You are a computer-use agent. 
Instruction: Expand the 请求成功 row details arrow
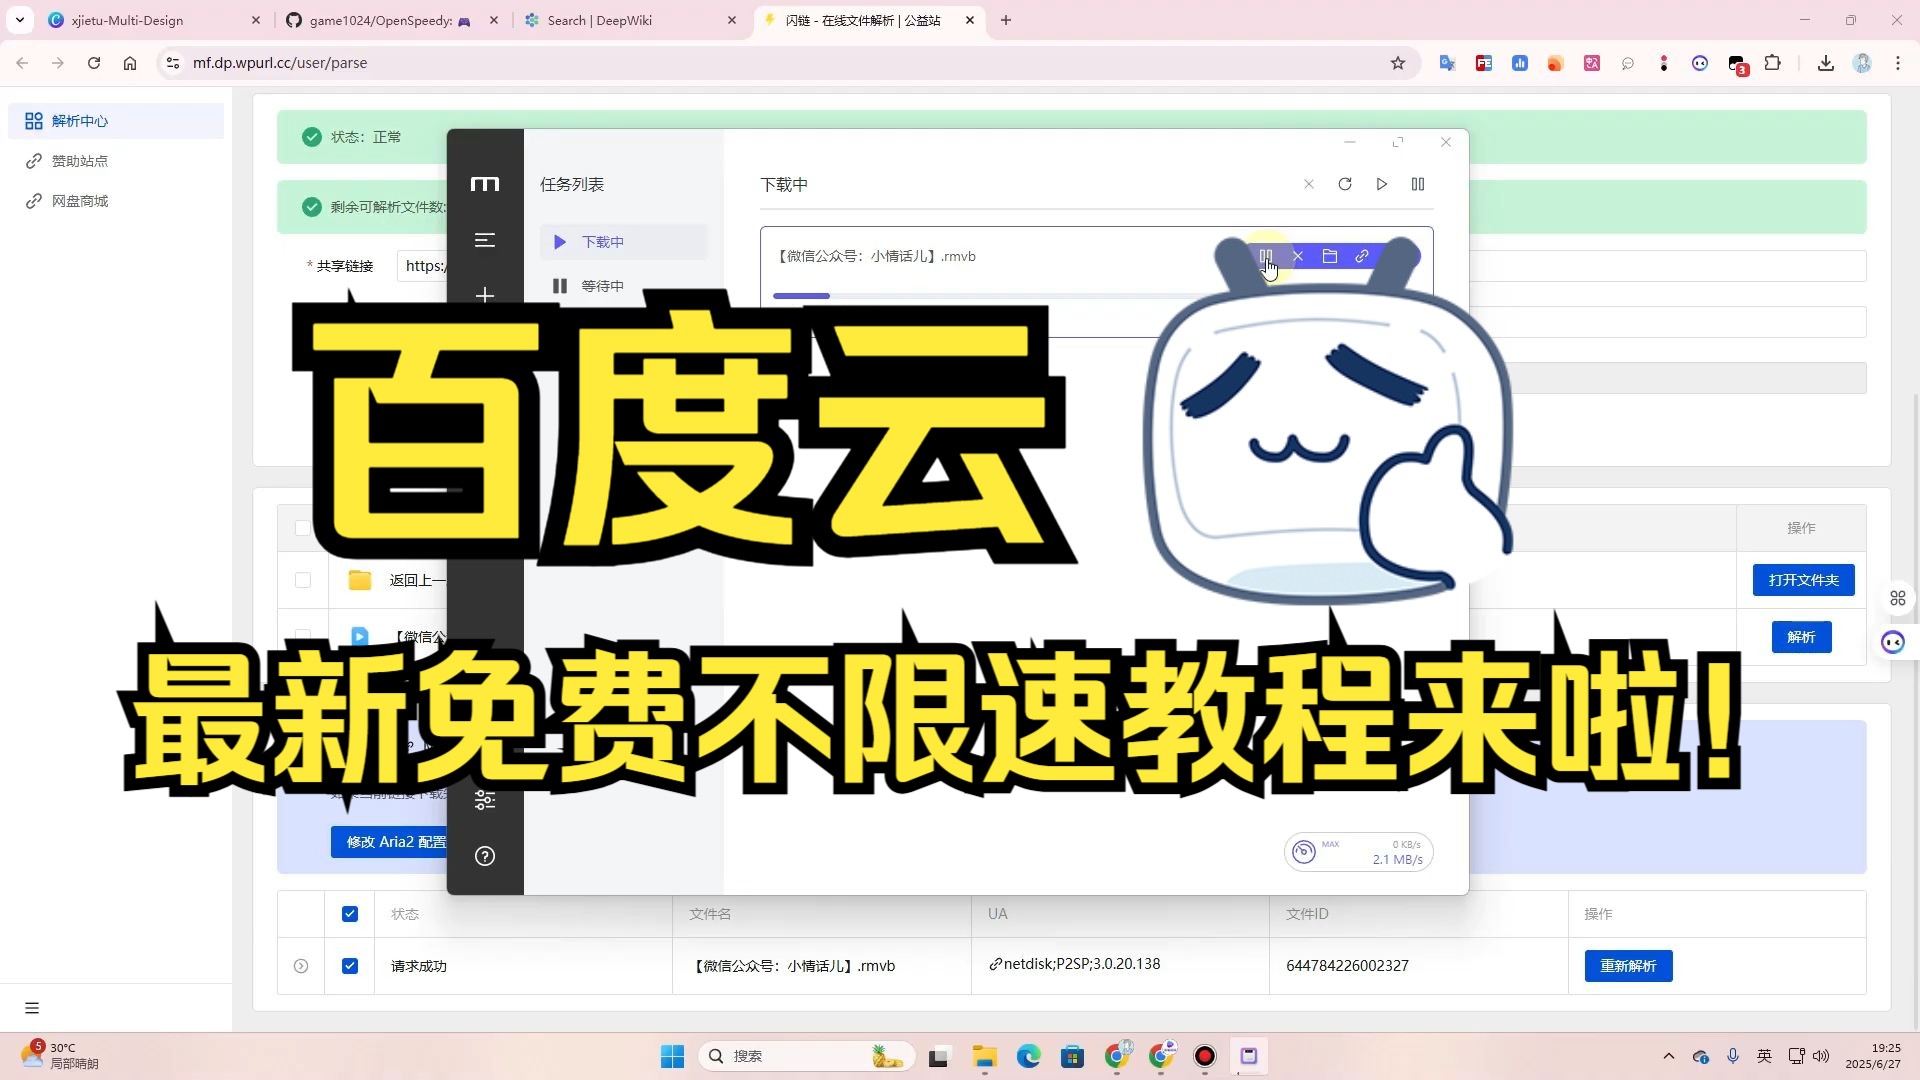tap(301, 966)
